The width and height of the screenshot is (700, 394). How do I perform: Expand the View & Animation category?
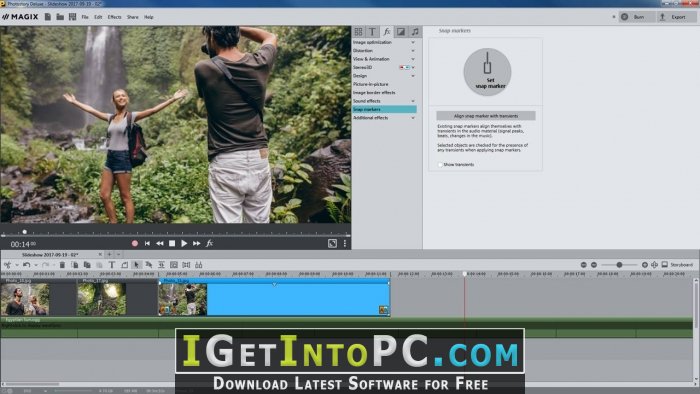tap(384, 59)
